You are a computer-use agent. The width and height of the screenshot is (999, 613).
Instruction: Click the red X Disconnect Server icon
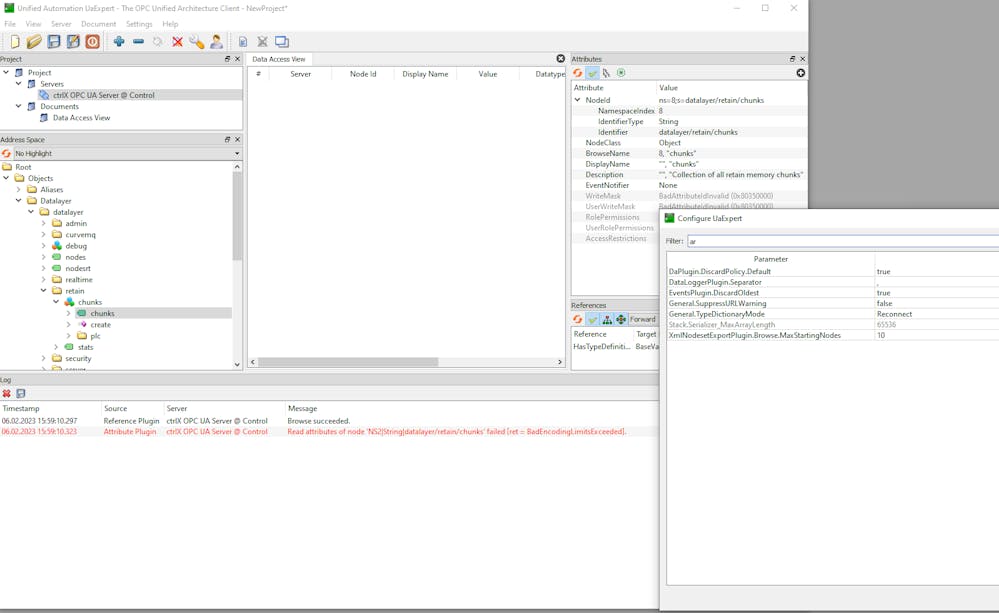click(177, 42)
